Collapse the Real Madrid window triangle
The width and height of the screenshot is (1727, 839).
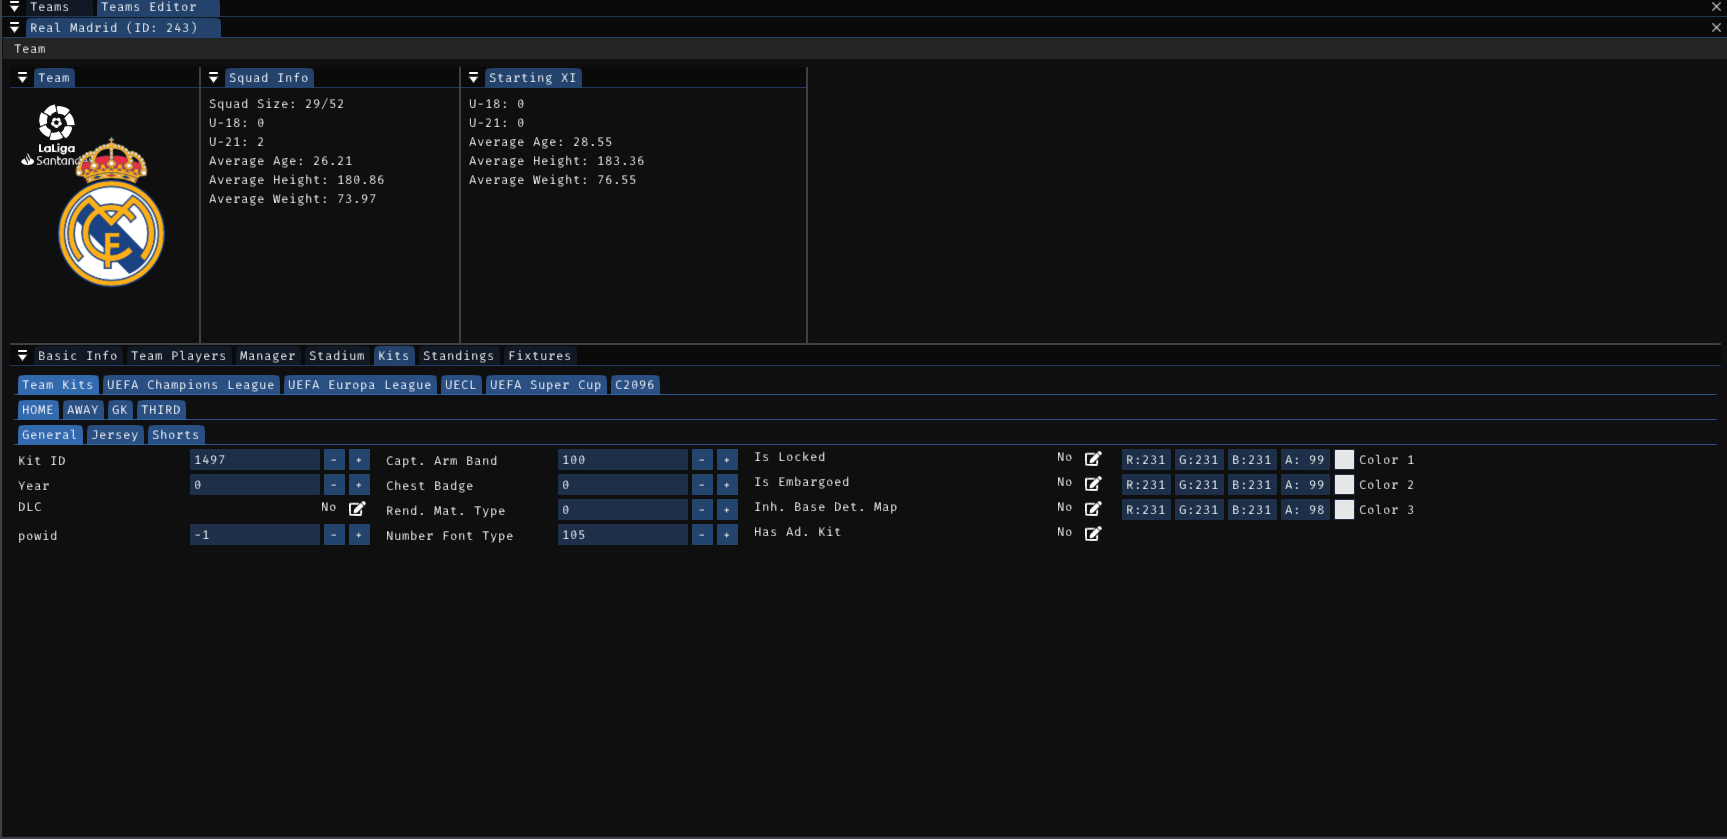point(14,28)
